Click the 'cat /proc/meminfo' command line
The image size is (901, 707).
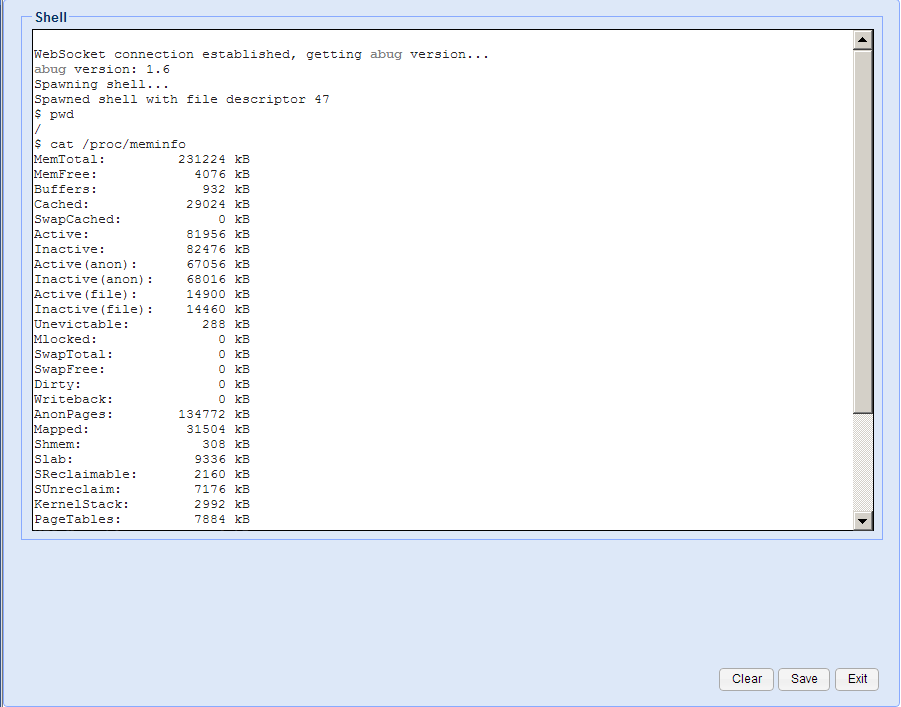tap(110, 144)
